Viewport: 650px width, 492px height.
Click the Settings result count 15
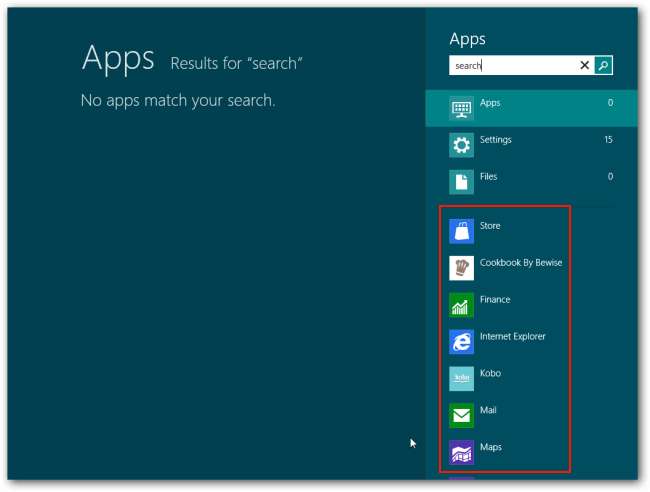click(x=608, y=140)
